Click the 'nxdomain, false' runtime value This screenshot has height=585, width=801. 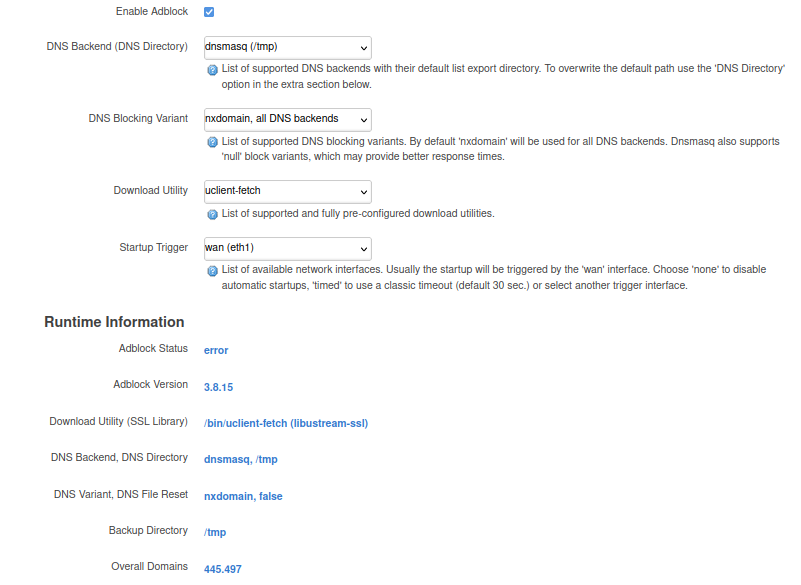(x=243, y=497)
